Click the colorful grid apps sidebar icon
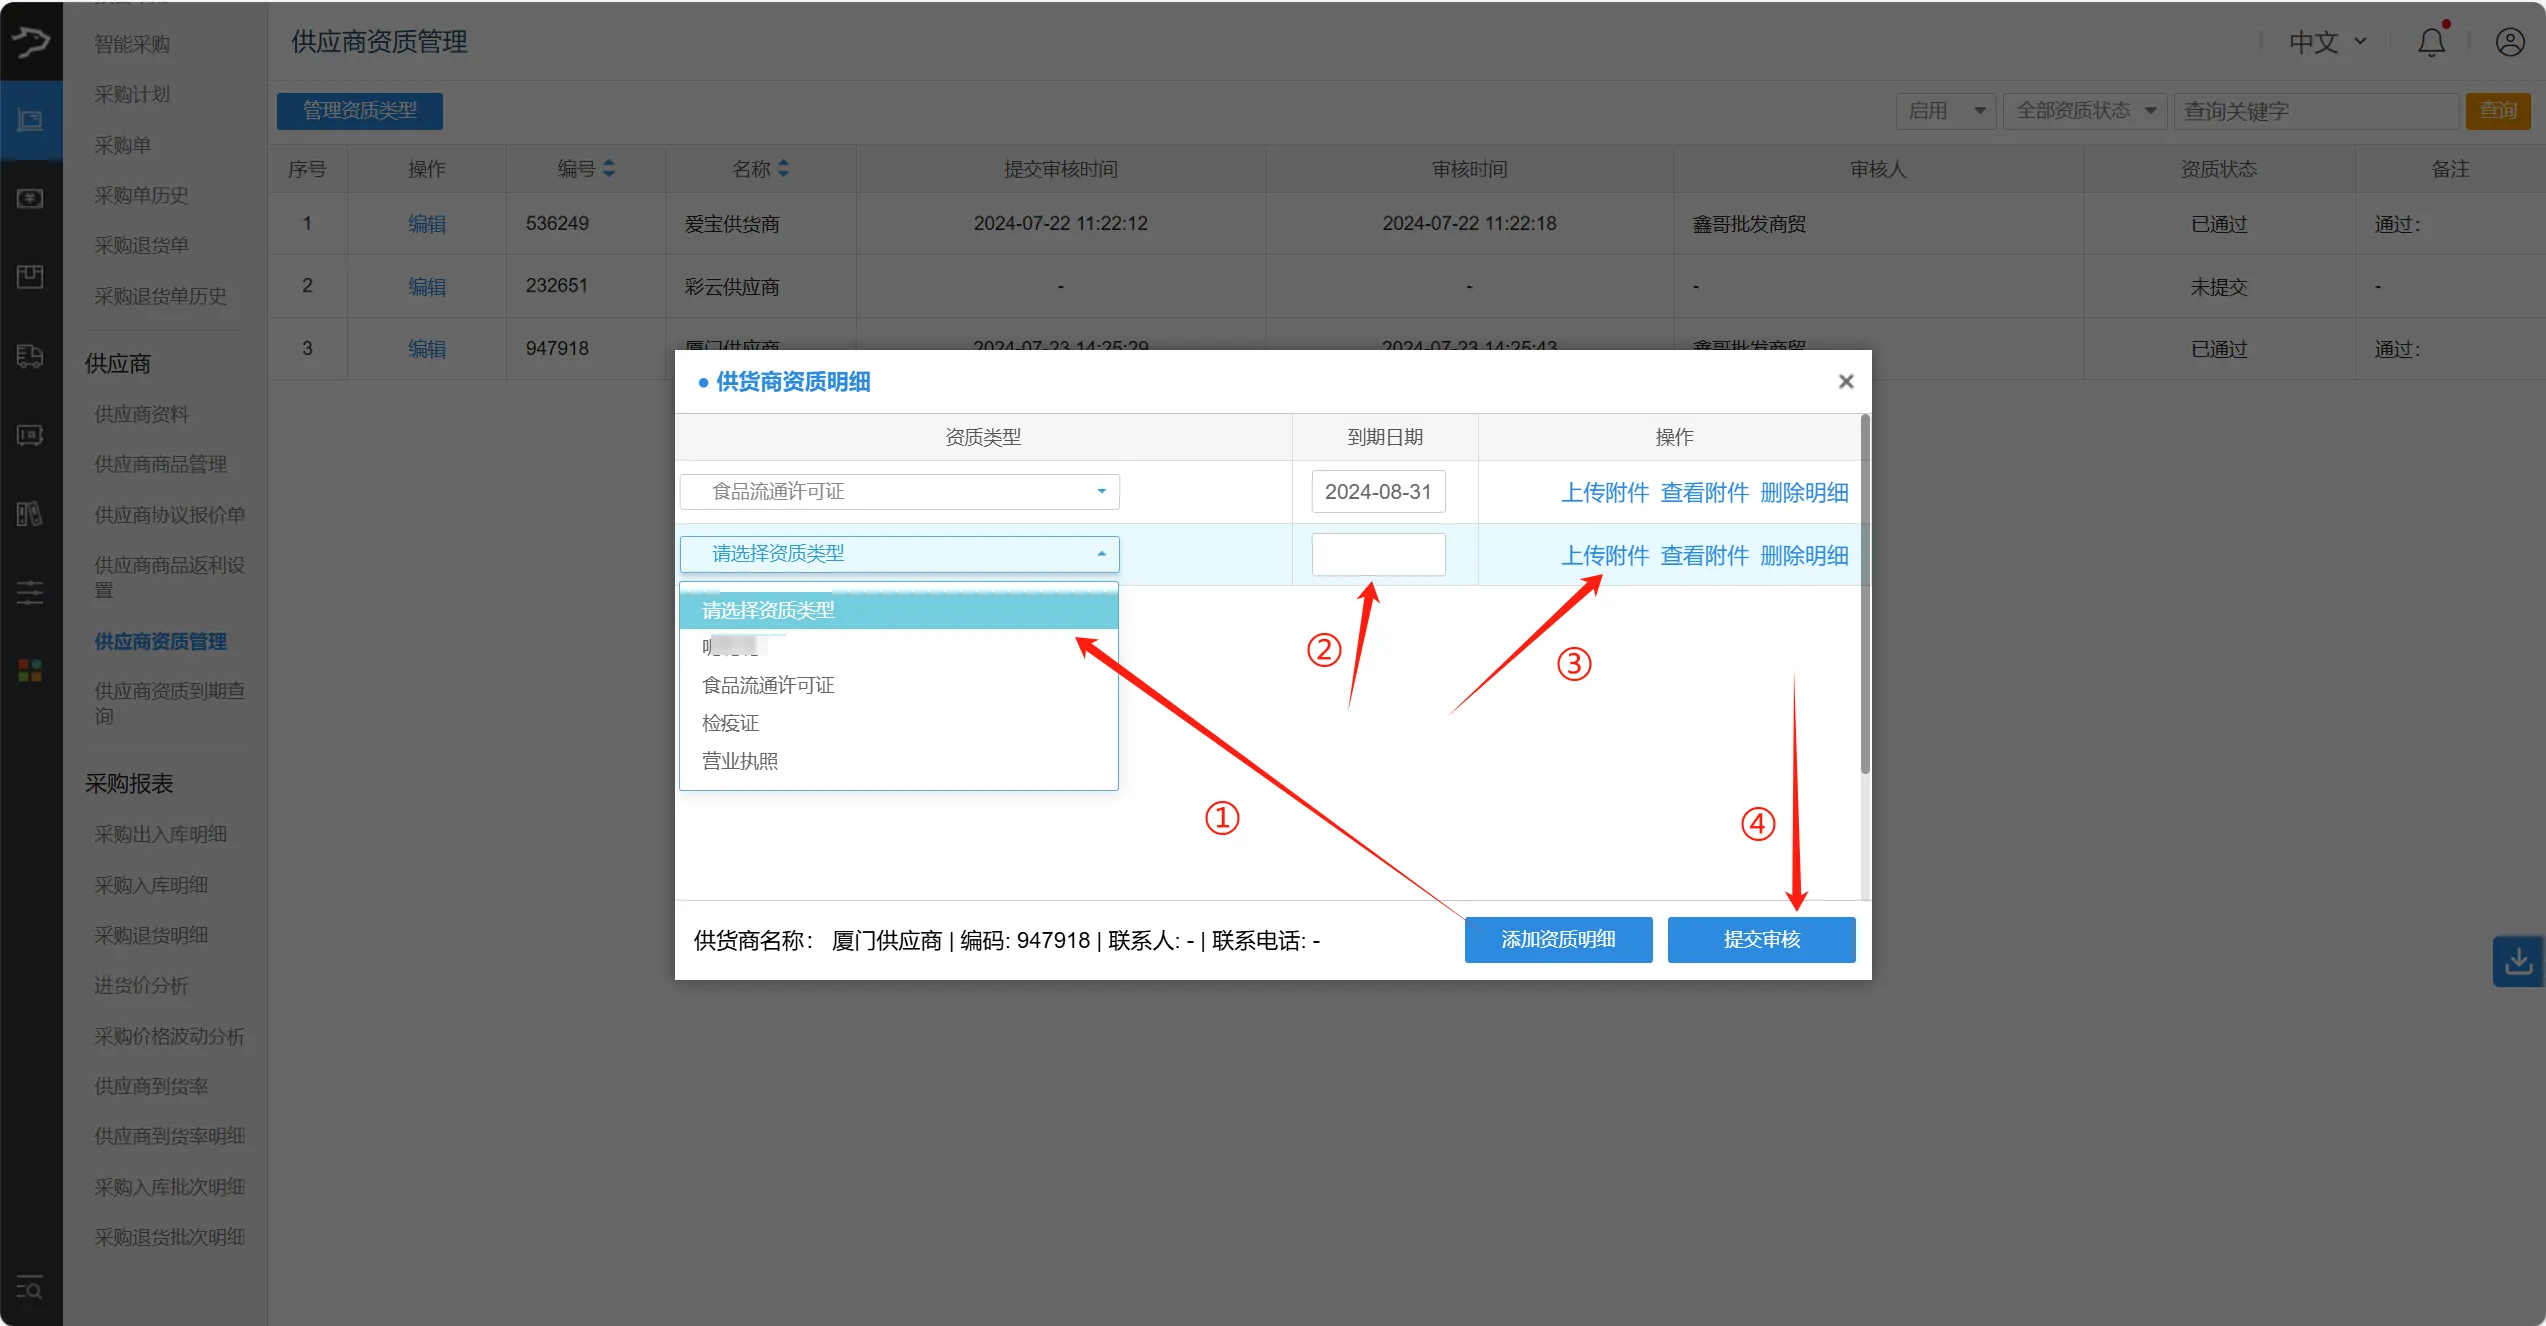This screenshot has width=2546, height=1326. point(30,670)
